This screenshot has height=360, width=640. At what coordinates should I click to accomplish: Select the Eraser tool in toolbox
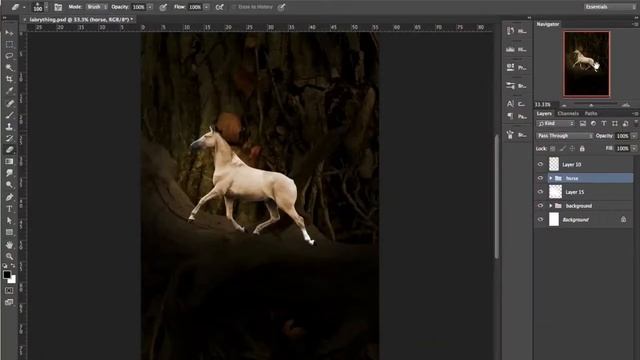pos(9,150)
